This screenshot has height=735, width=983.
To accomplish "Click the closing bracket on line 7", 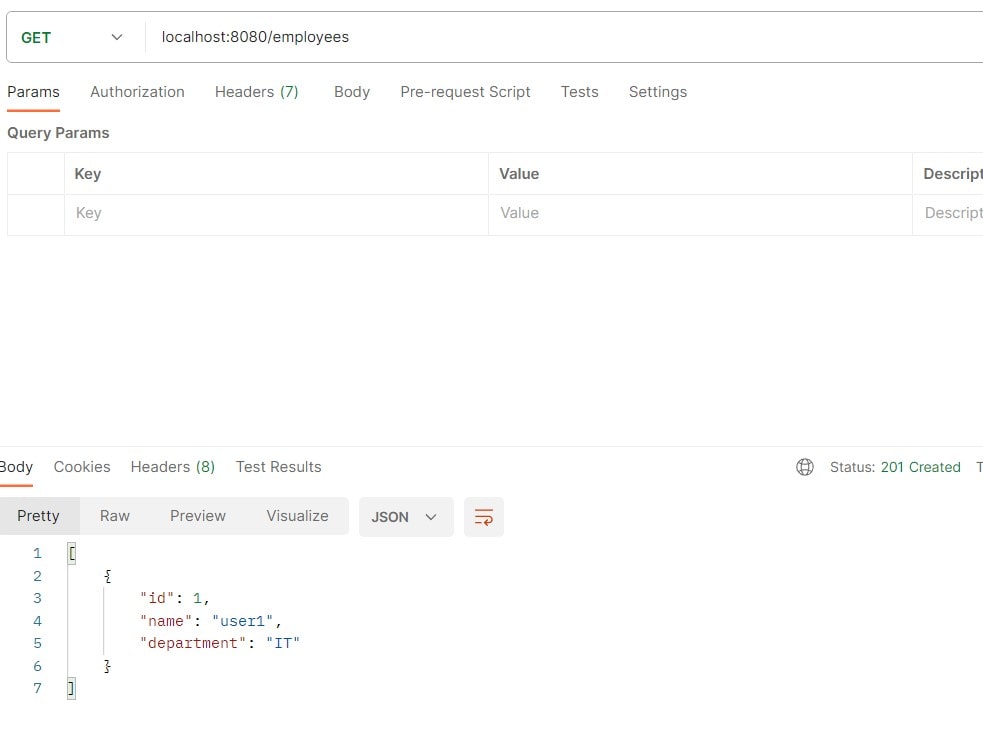I will tap(71, 689).
